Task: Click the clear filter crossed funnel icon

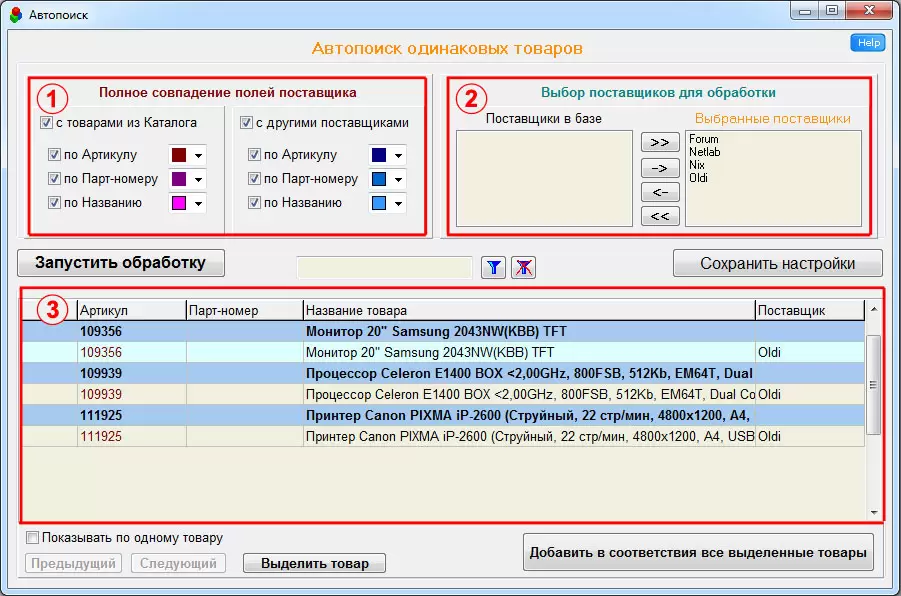Action: tap(523, 267)
